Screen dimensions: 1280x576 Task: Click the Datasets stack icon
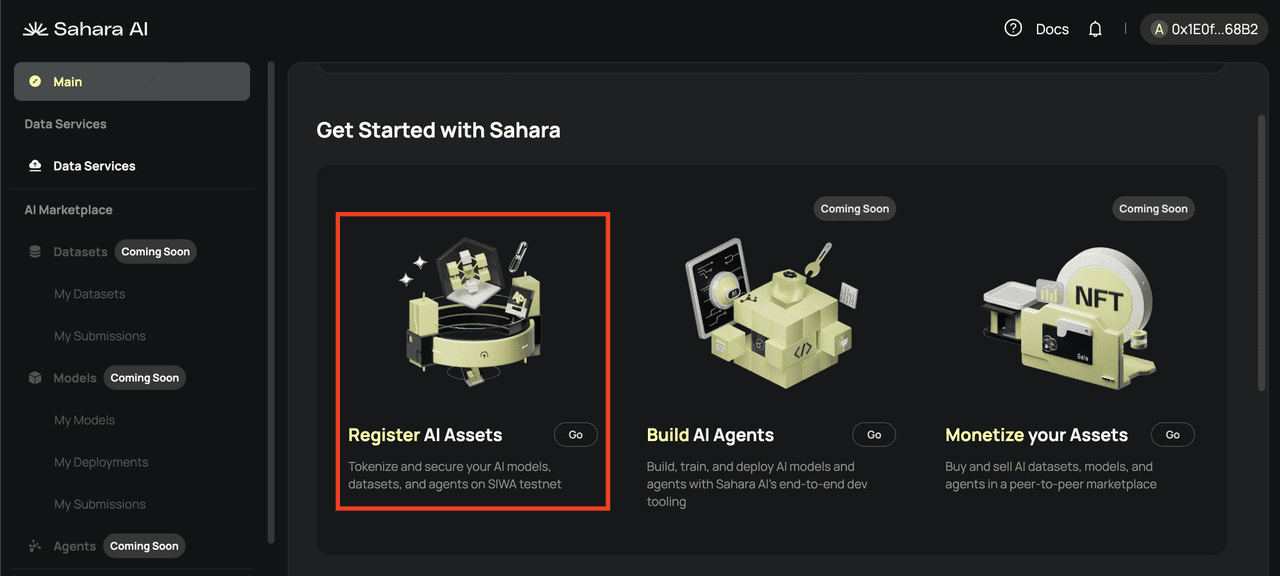(x=36, y=252)
